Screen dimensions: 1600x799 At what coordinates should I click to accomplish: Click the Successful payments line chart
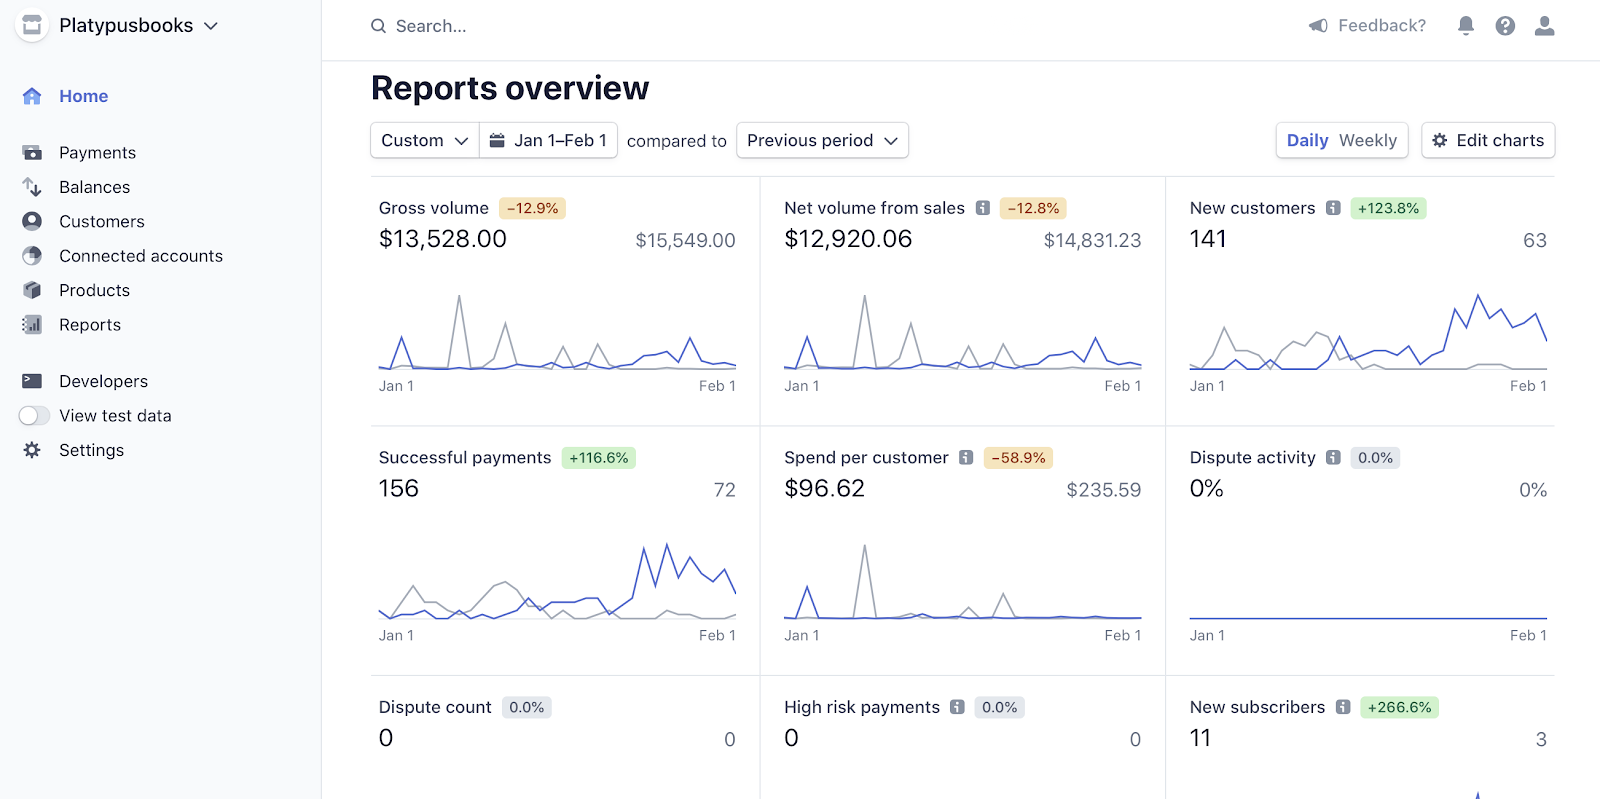pos(557,582)
